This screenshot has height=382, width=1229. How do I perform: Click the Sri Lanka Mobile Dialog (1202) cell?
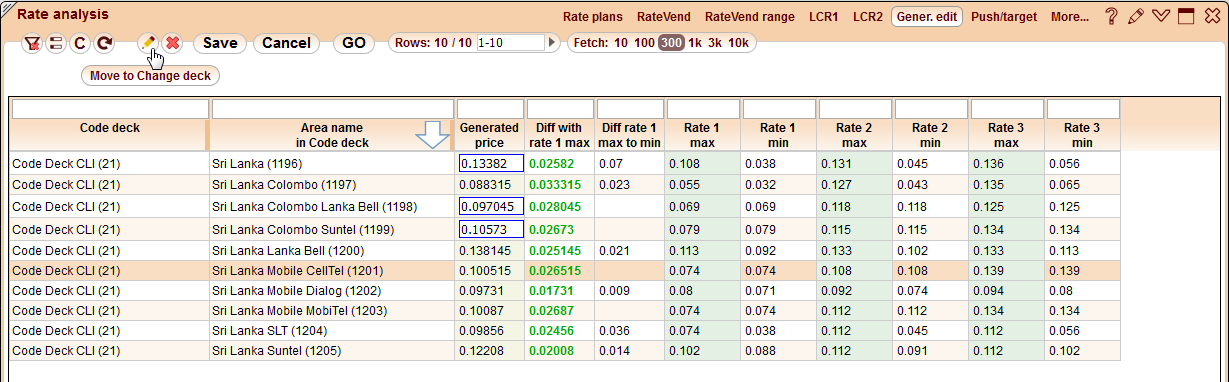332,290
